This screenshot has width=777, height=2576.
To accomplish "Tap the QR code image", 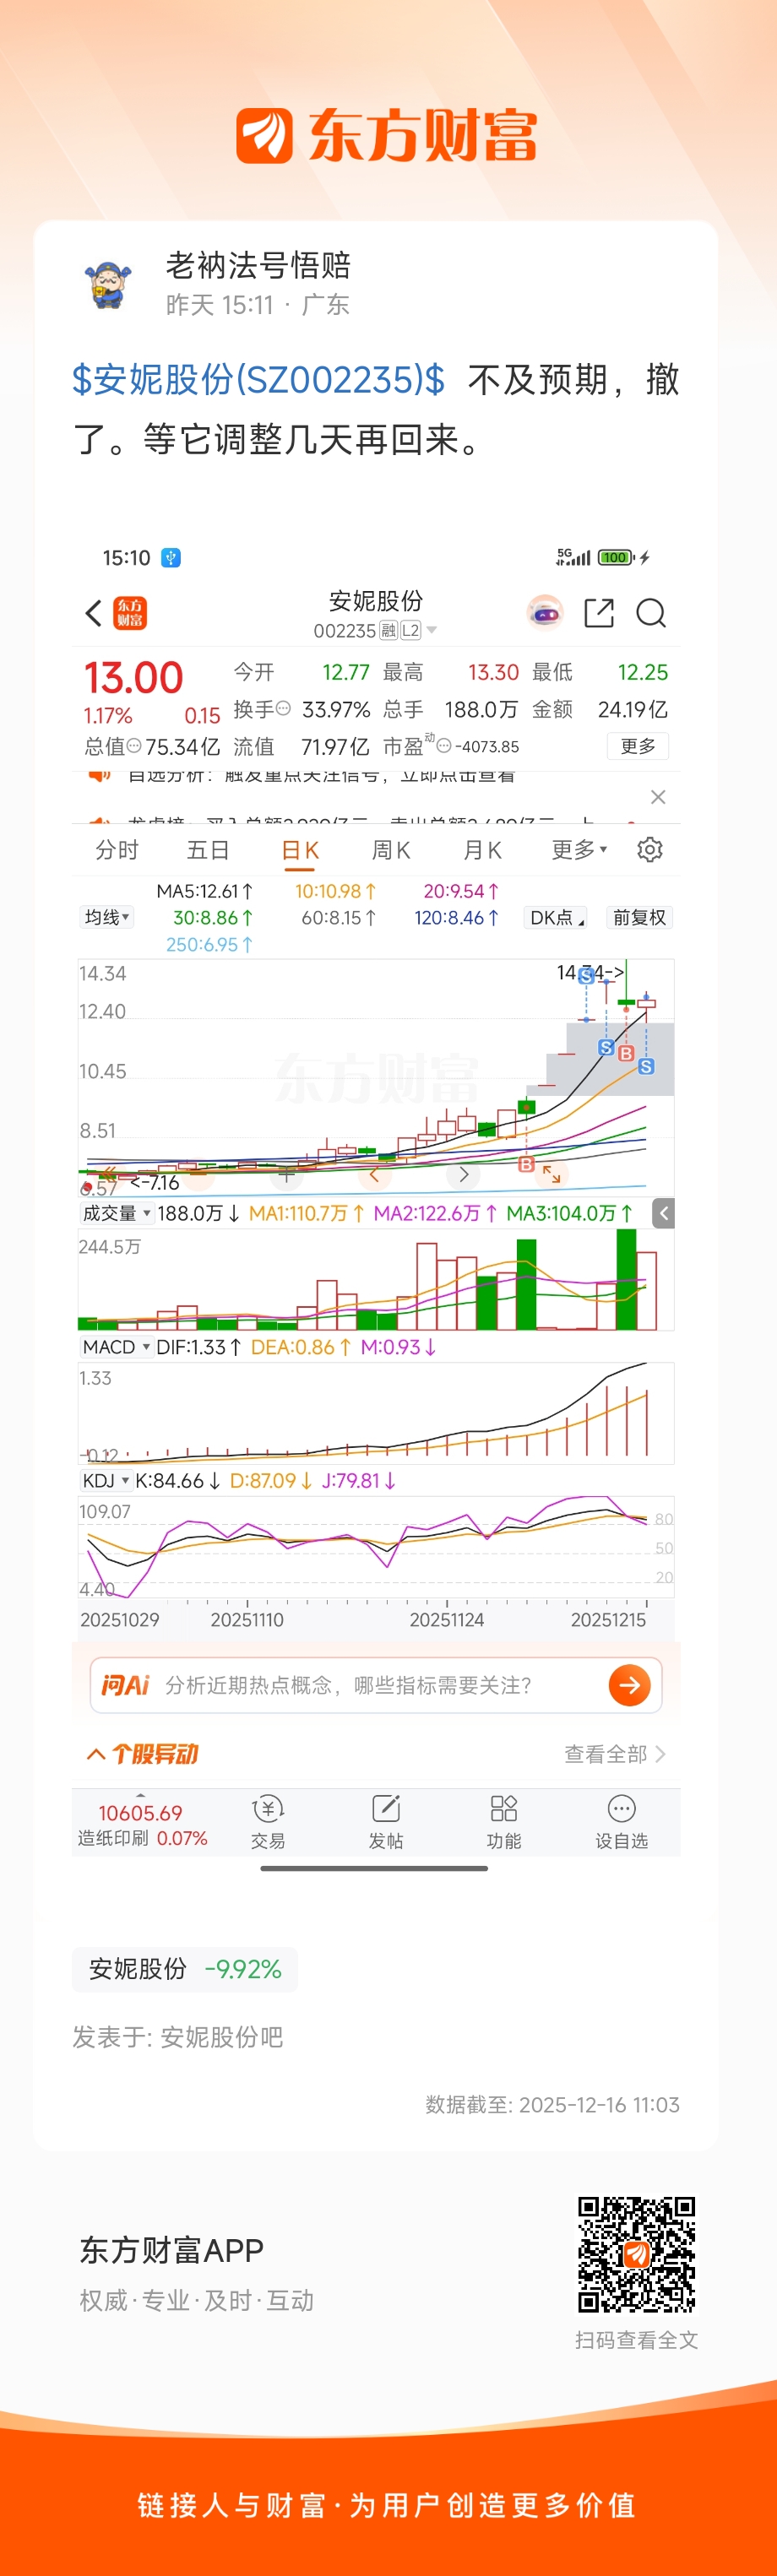I will 637,2255.
